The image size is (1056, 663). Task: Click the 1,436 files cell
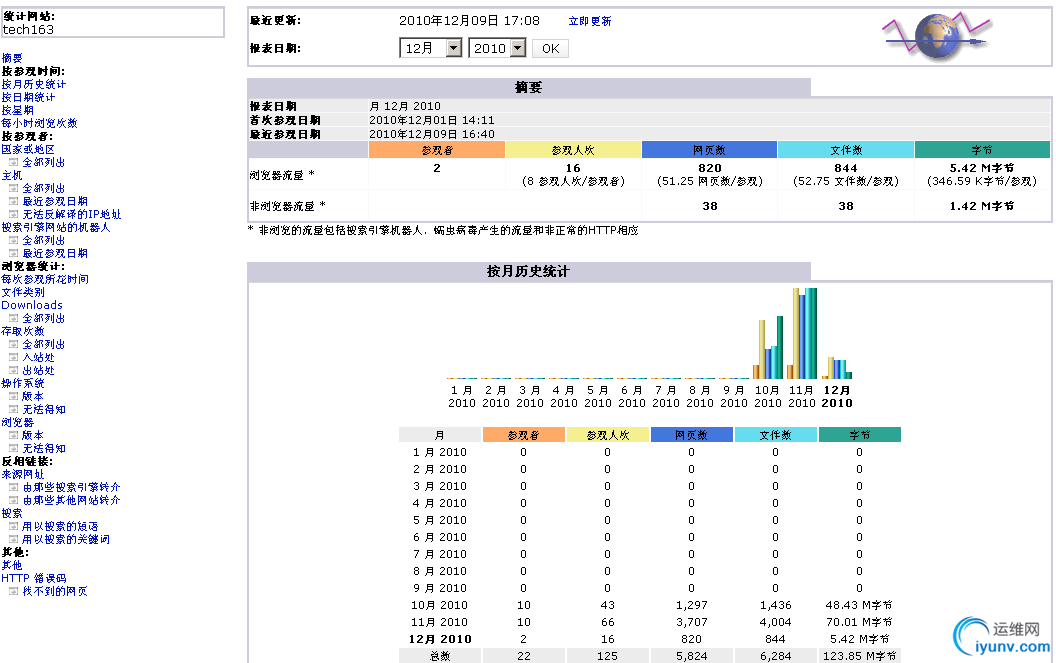tap(775, 605)
